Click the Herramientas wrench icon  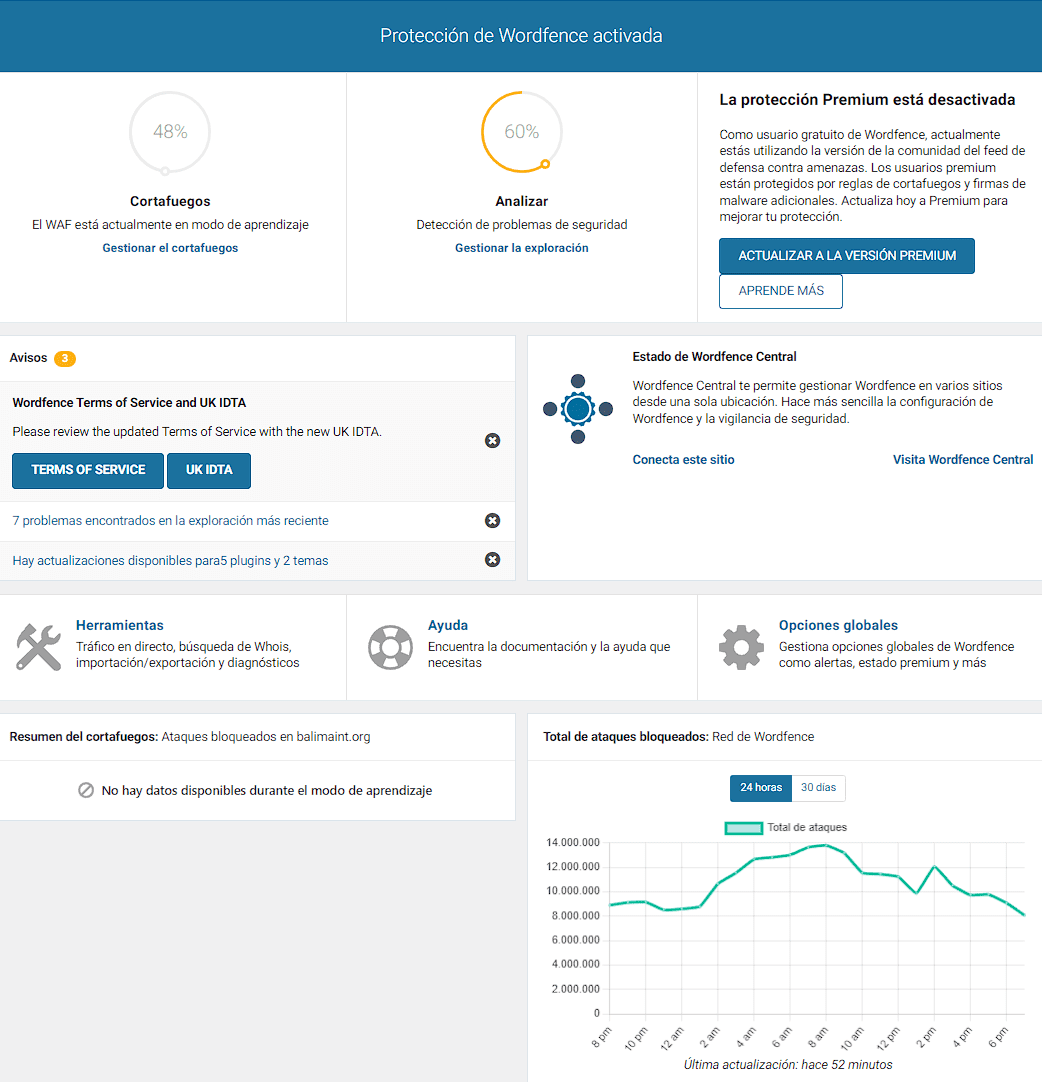pos(38,646)
